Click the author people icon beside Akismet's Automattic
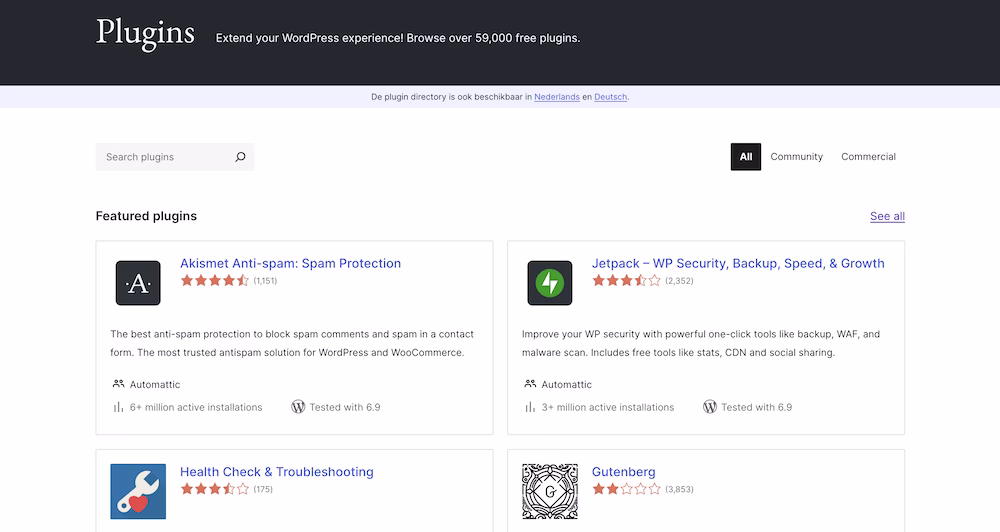This screenshot has height=532, width=1000. (x=118, y=384)
